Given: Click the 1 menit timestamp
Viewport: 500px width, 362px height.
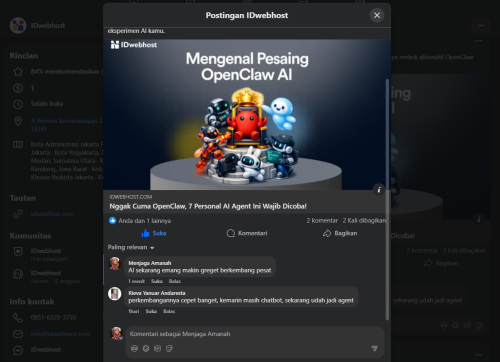Looking at the screenshot, I should coord(137,281).
